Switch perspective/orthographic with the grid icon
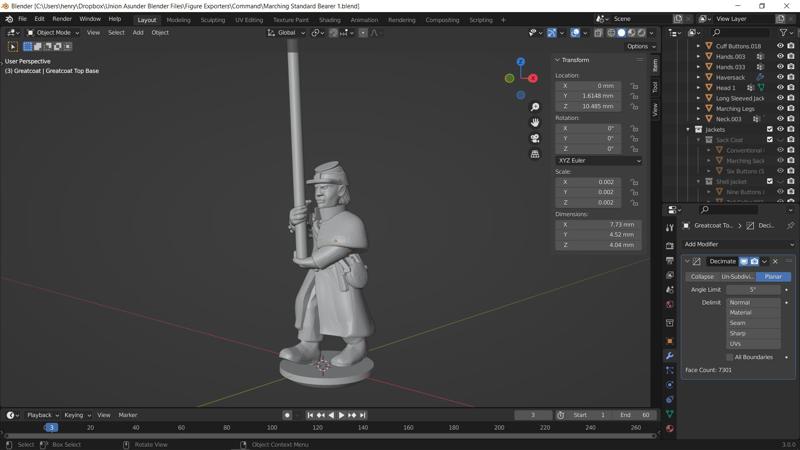Screen dimensions: 800x450 (535, 154)
